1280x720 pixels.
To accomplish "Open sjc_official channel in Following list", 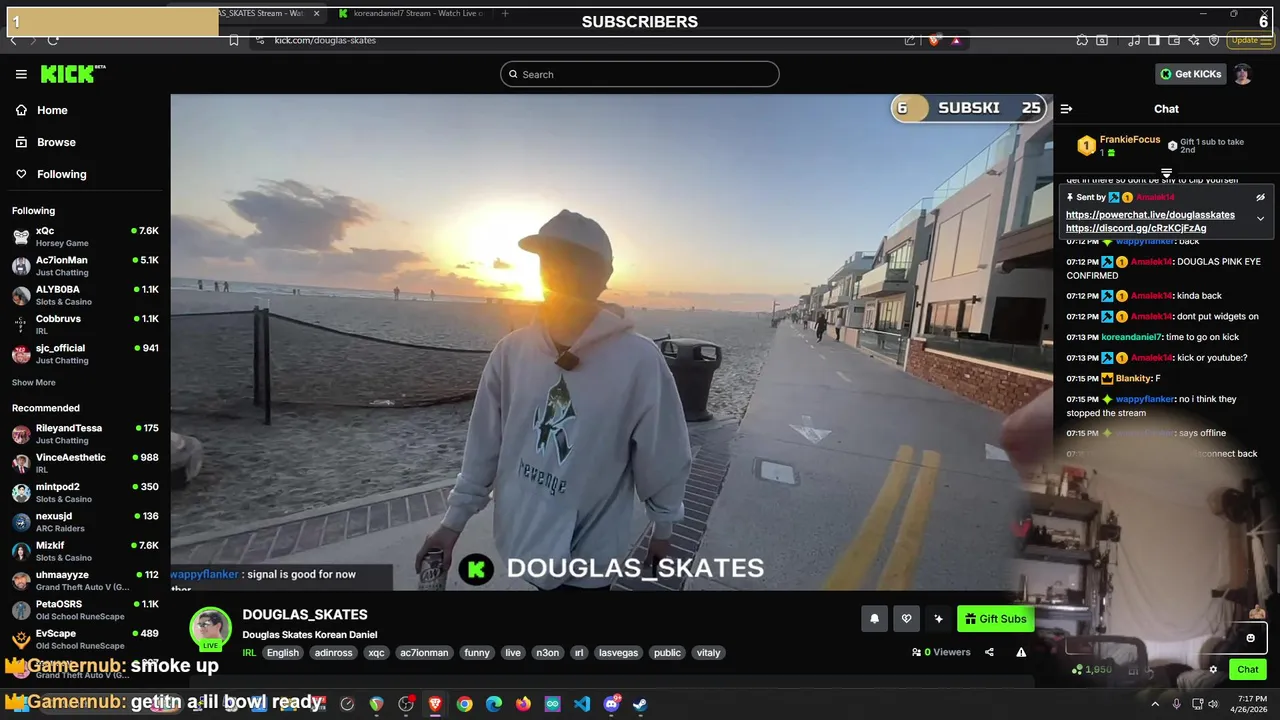I will 85,353.
